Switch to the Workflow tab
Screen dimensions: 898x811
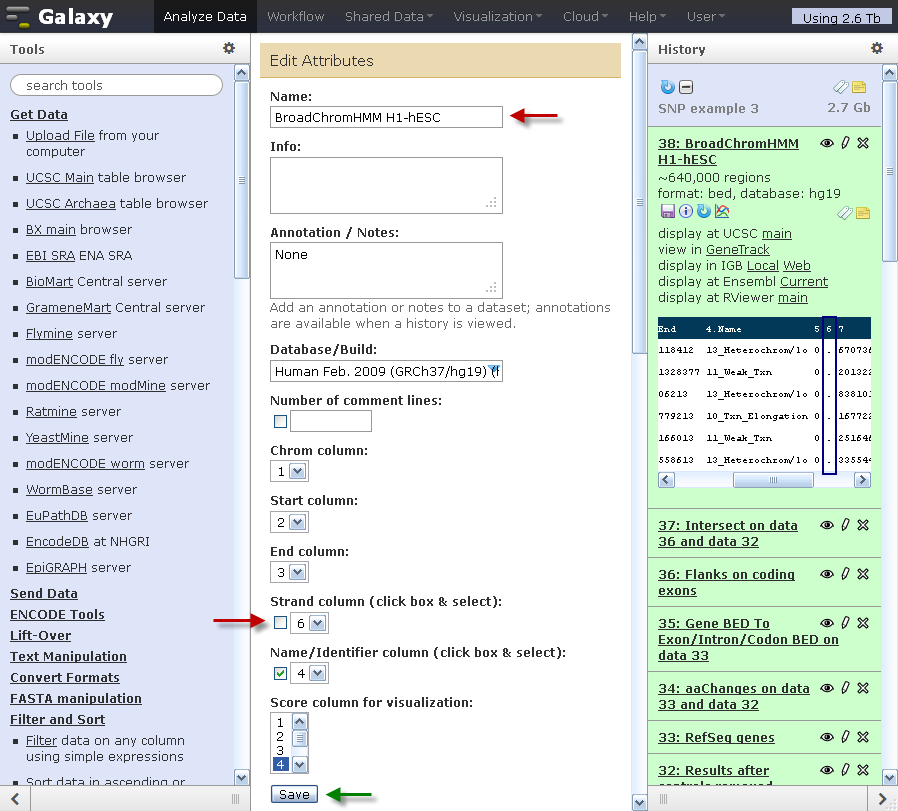click(296, 17)
